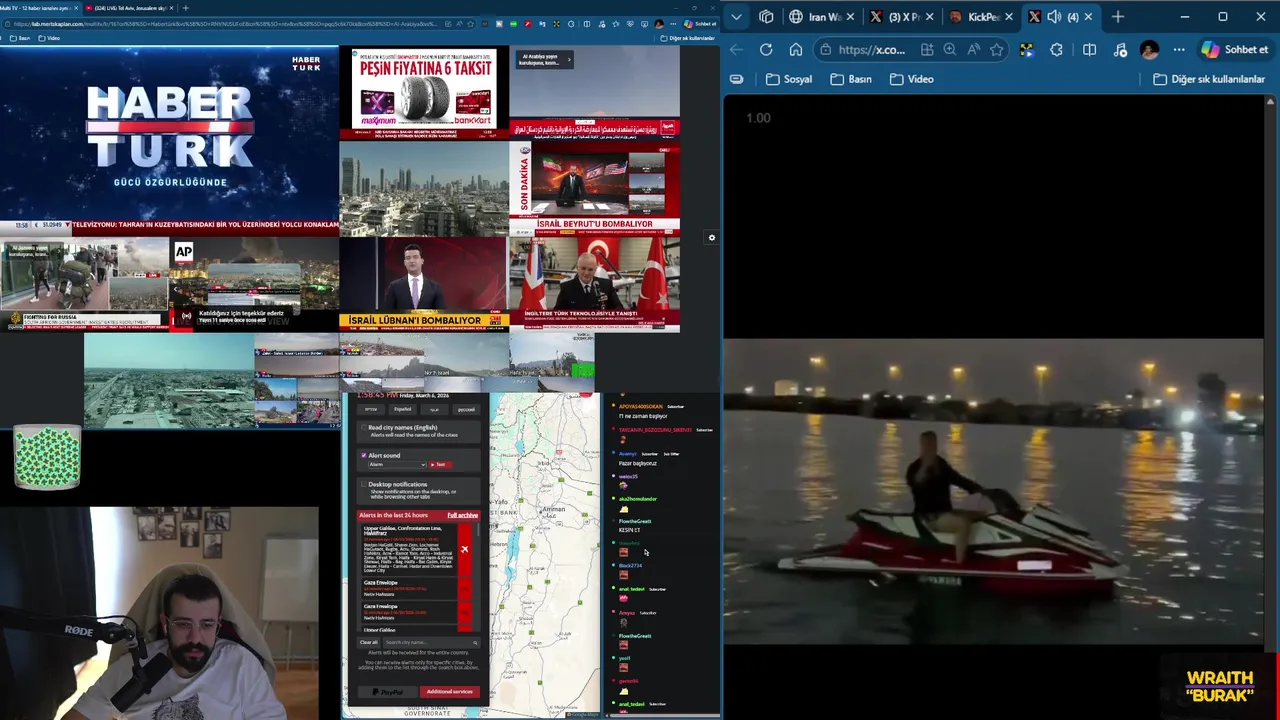Open new tab in left browser
The image size is (1280, 720).
pyautogui.click(x=185, y=8)
